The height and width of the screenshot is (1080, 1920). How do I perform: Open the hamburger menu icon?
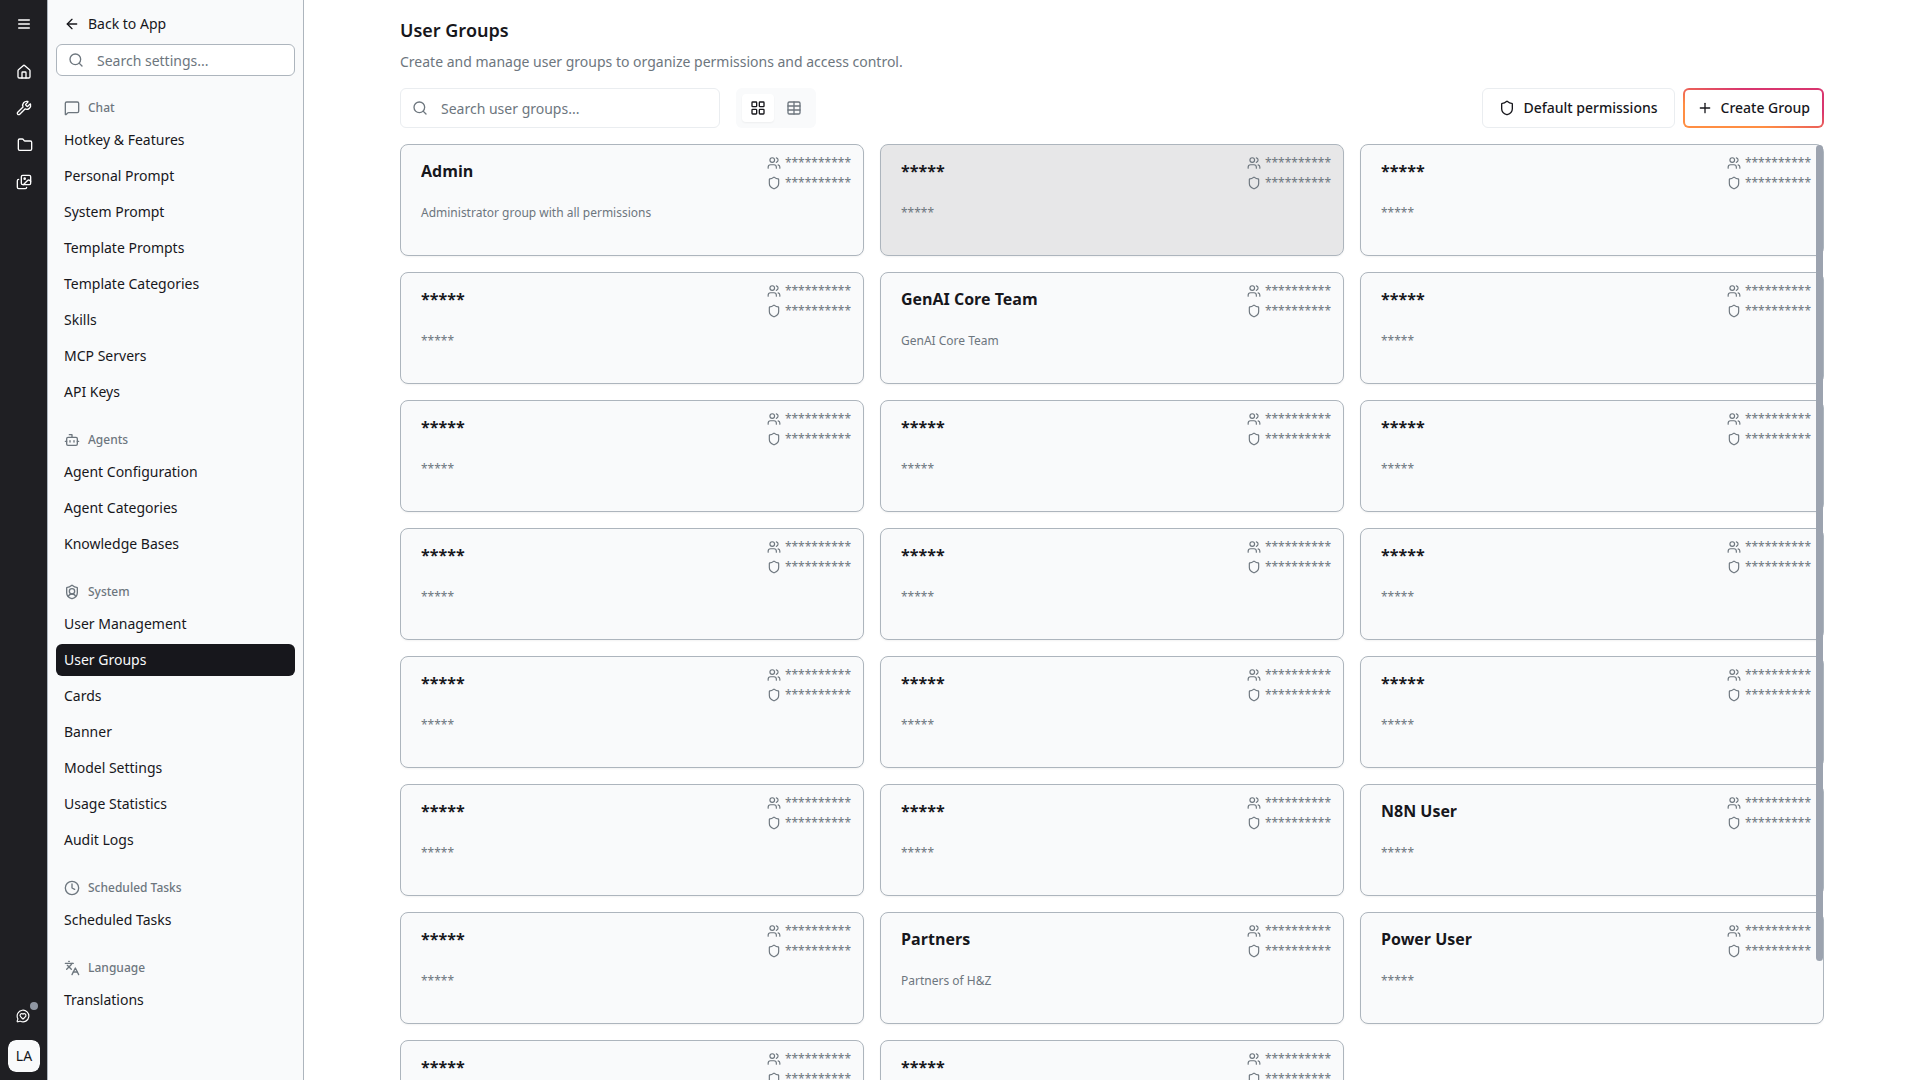24,24
